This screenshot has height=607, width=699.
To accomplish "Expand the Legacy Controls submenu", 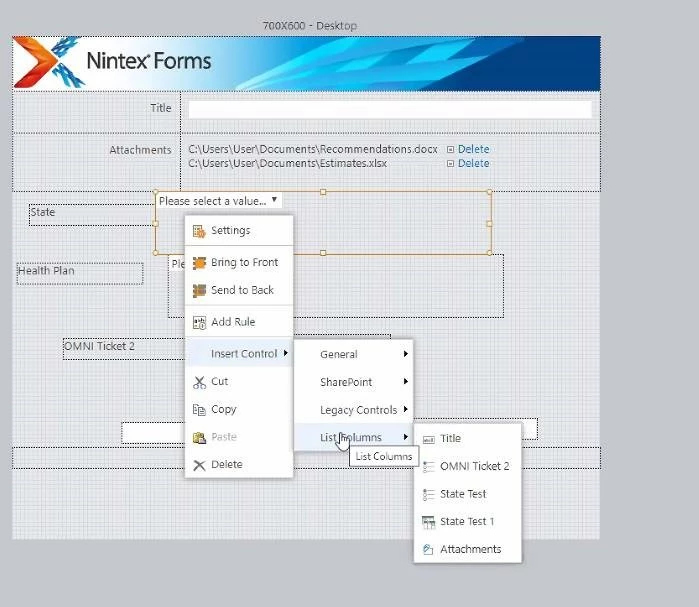I will (354, 410).
